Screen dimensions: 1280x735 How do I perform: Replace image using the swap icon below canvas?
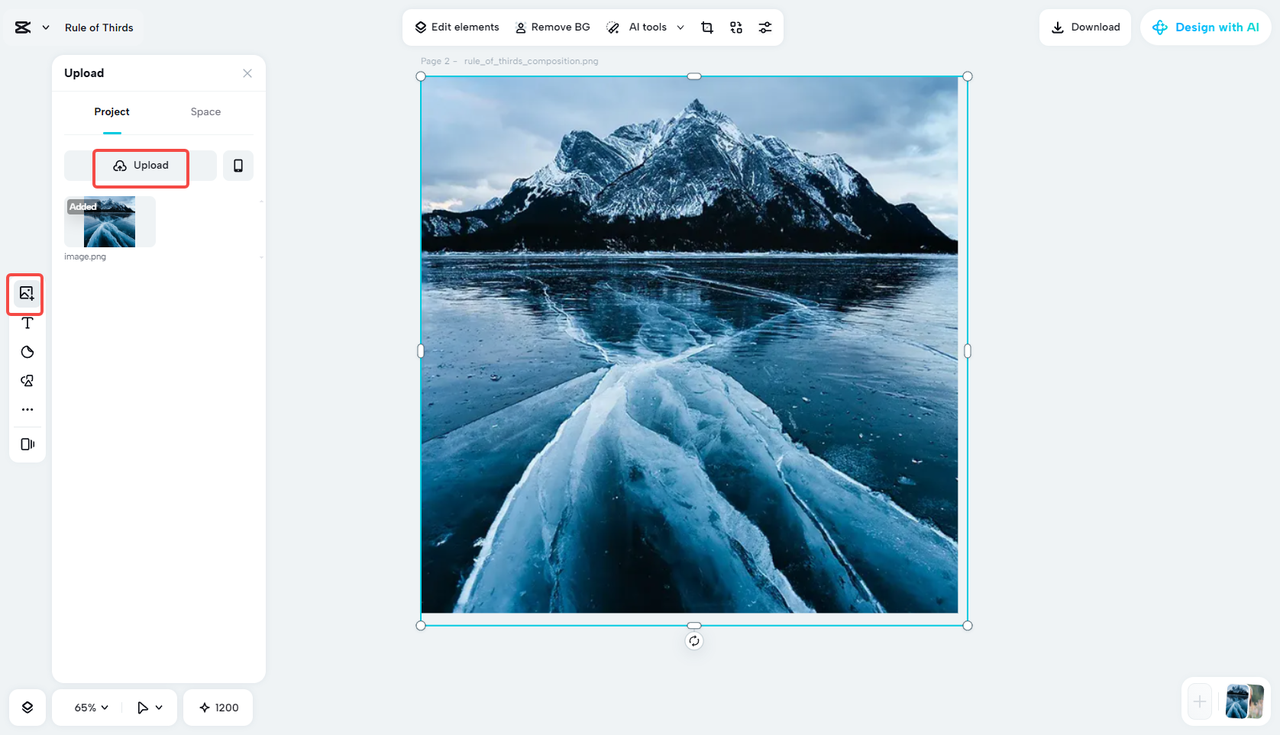tap(694, 640)
